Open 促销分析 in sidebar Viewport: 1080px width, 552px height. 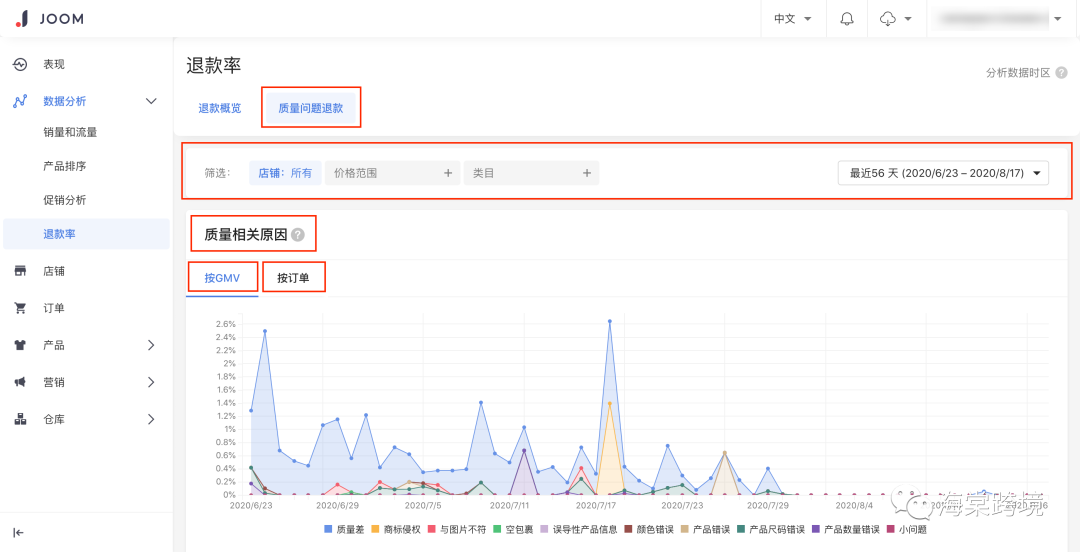65,200
